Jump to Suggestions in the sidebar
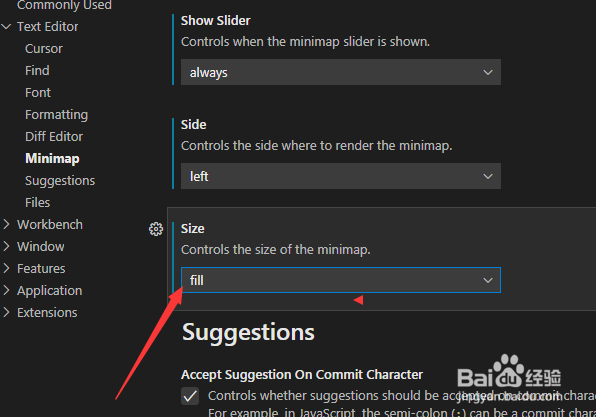This screenshot has height=417, width=596. click(x=60, y=181)
